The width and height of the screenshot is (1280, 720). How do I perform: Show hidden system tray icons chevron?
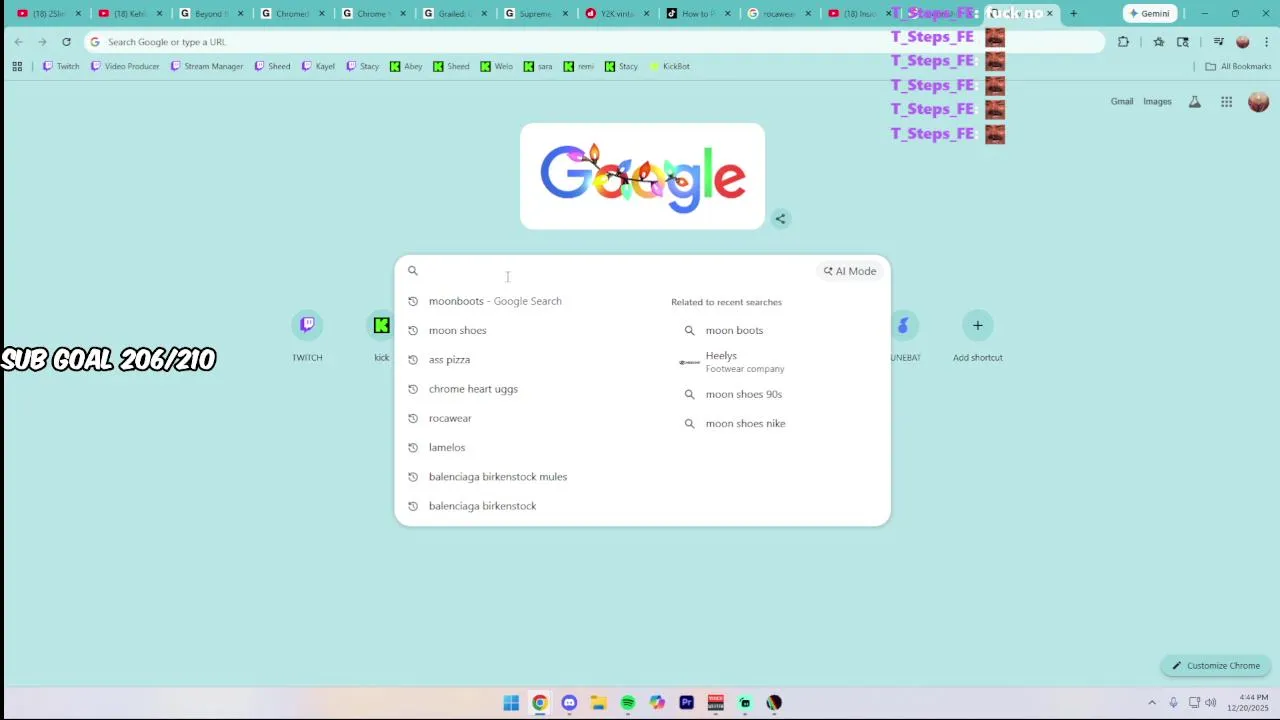point(1152,703)
